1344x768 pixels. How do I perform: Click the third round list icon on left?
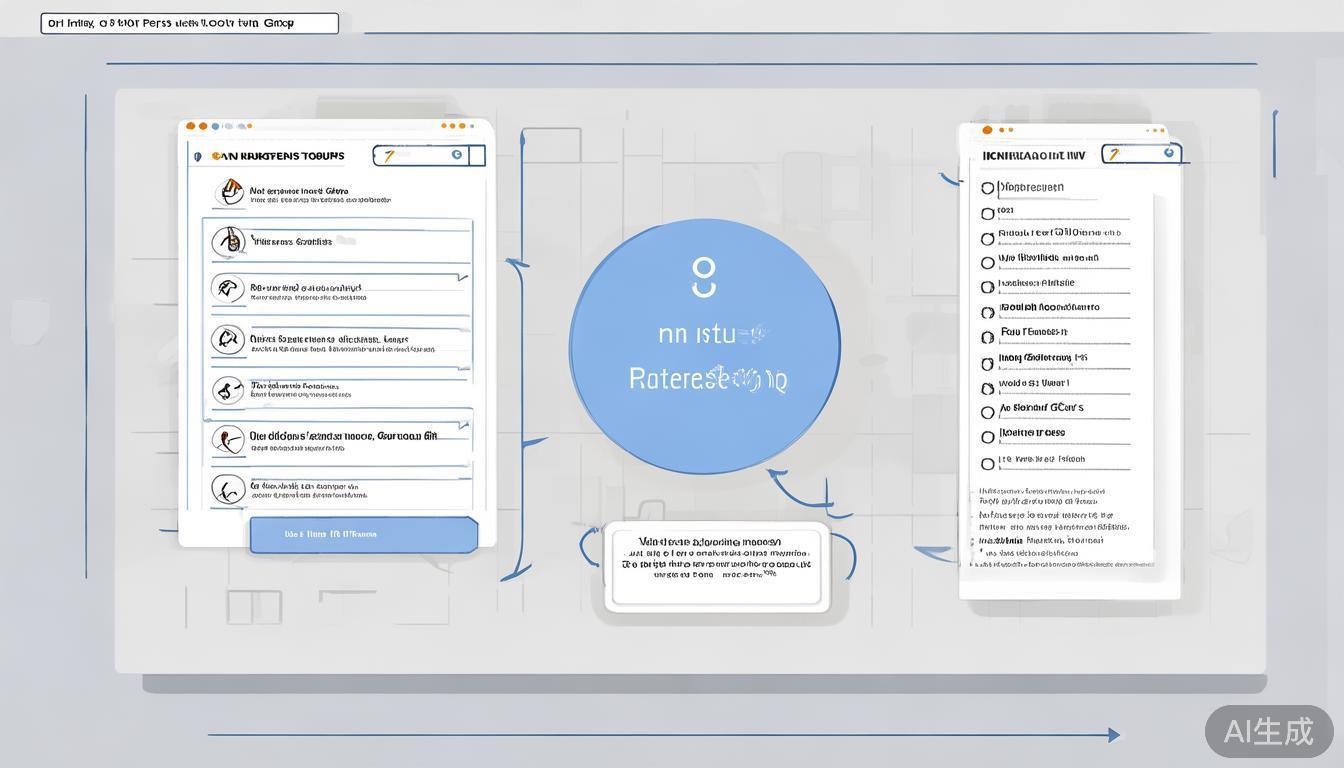click(228, 289)
